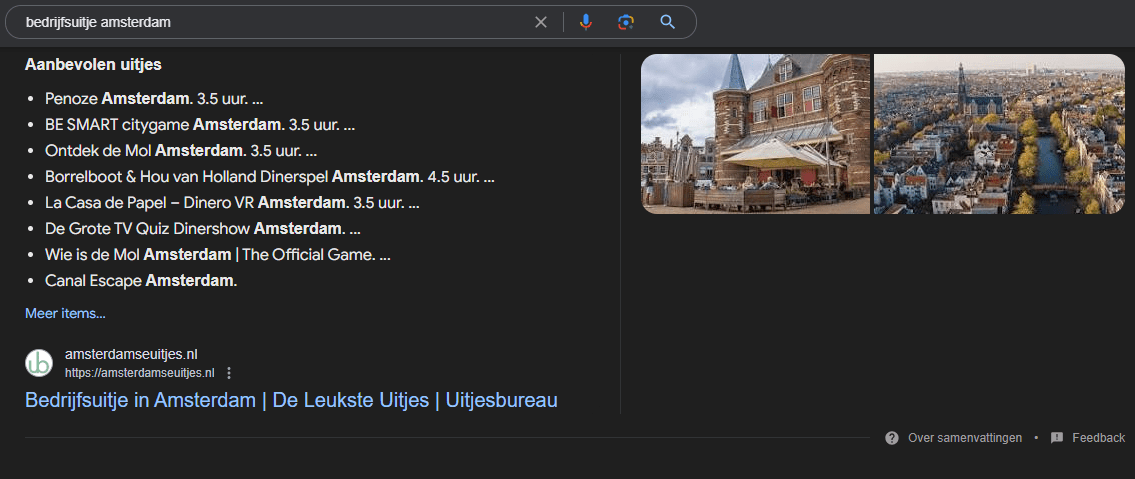The width and height of the screenshot is (1135, 479).
Task: Start voice search with microphone icon
Action: 586,22
